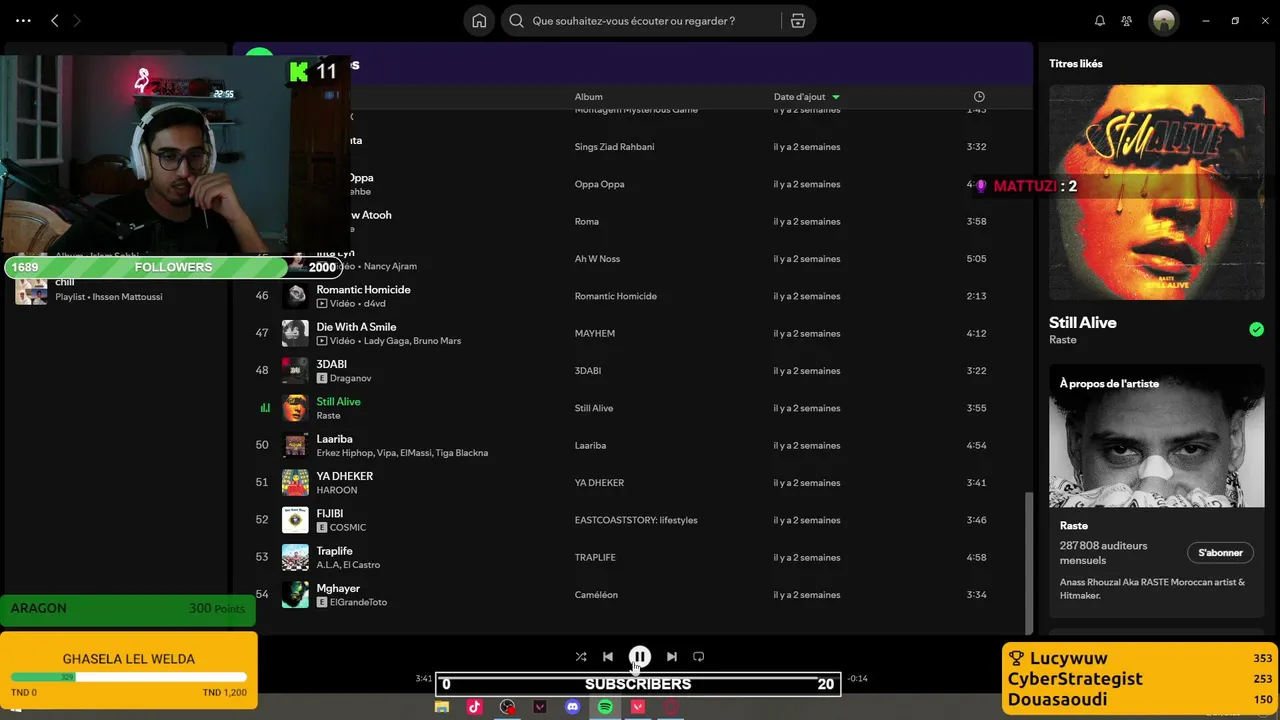The width and height of the screenshot is (1280, 720).
Task: Click the 3DABI cover thumbnail
Action: [295, 371]
